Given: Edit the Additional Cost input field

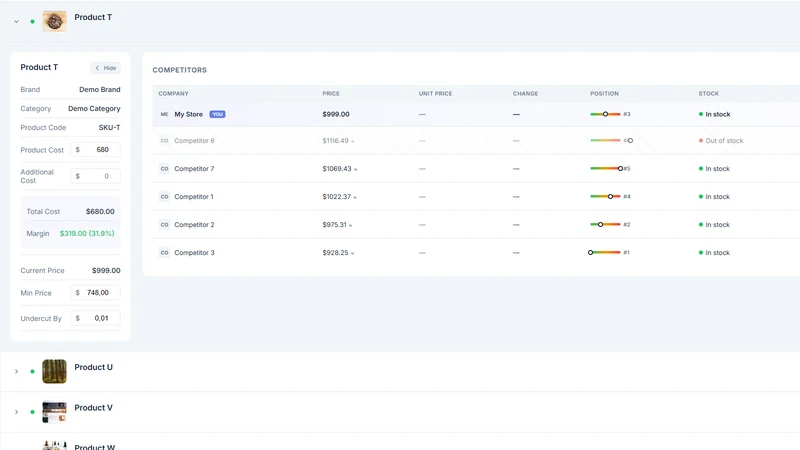Looking at the screenshot, I should tap(95, 176).
